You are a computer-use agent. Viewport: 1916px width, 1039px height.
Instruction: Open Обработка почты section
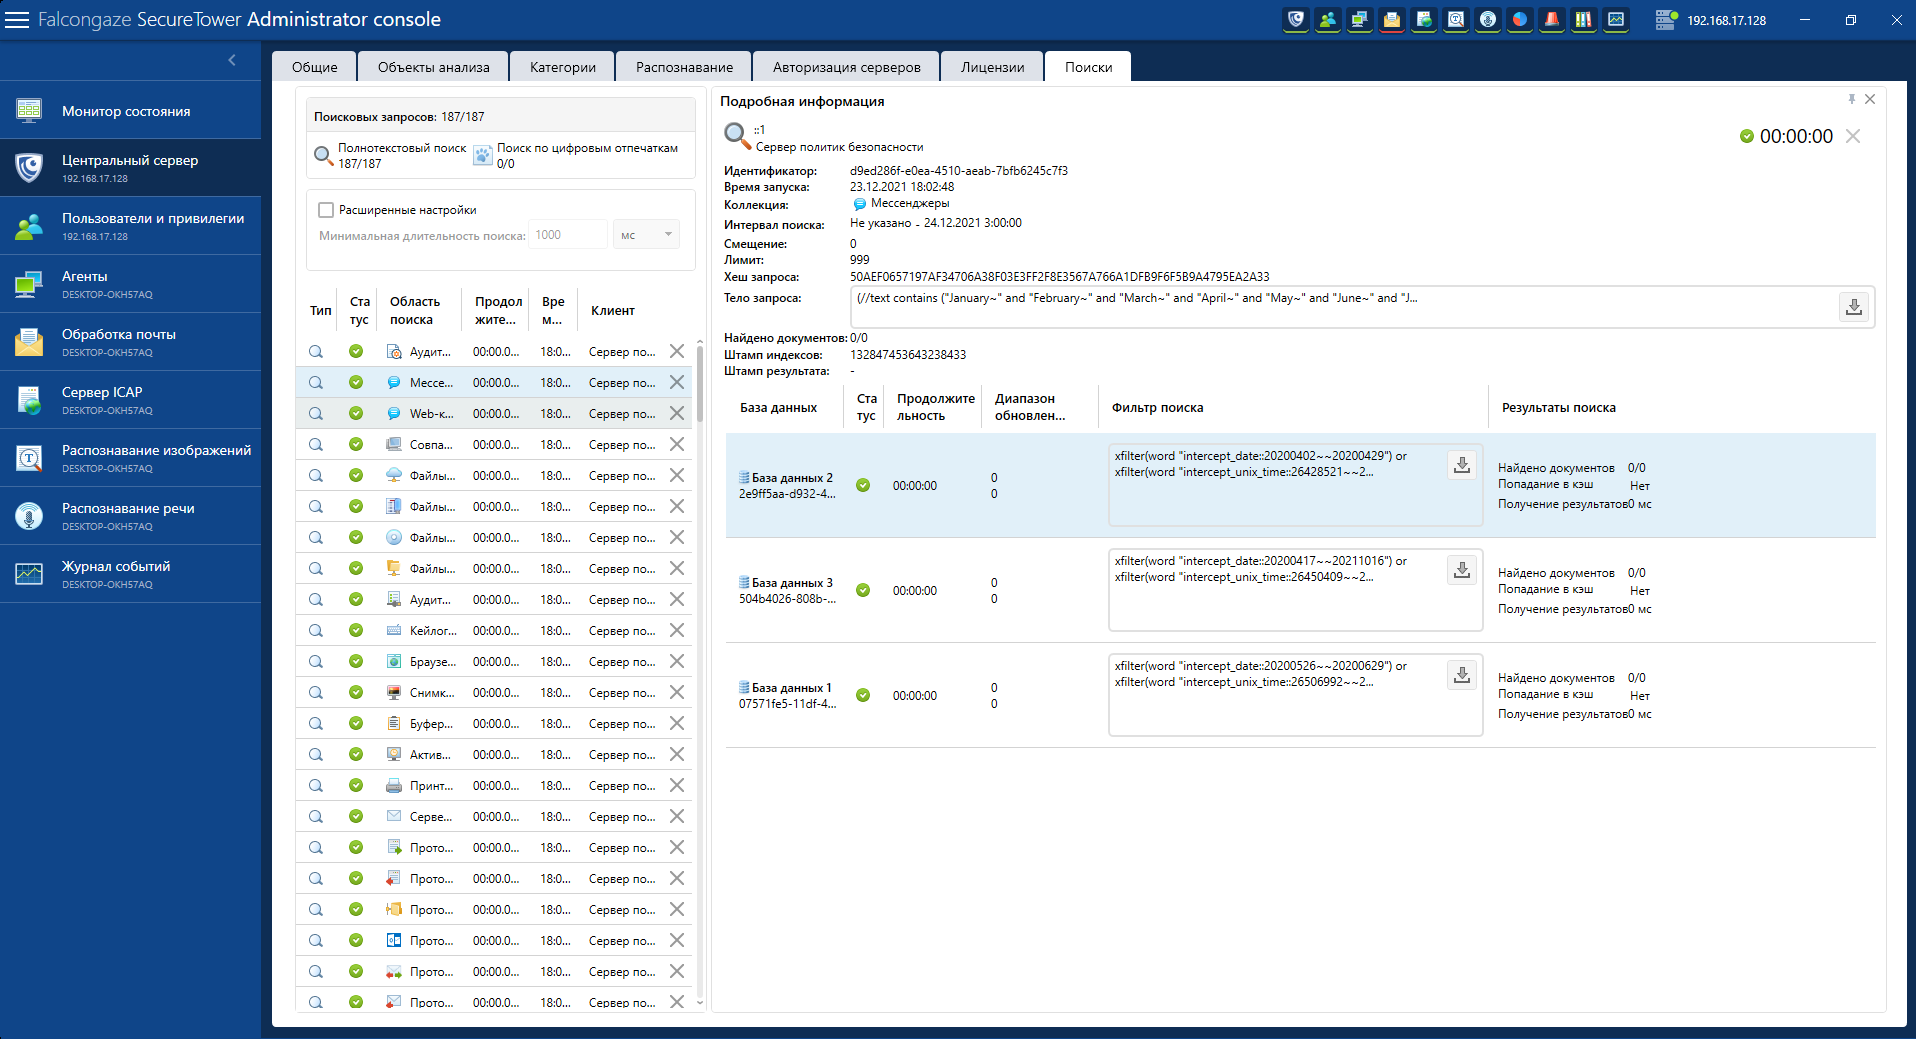pyautogui.click(x=130, y=342)
